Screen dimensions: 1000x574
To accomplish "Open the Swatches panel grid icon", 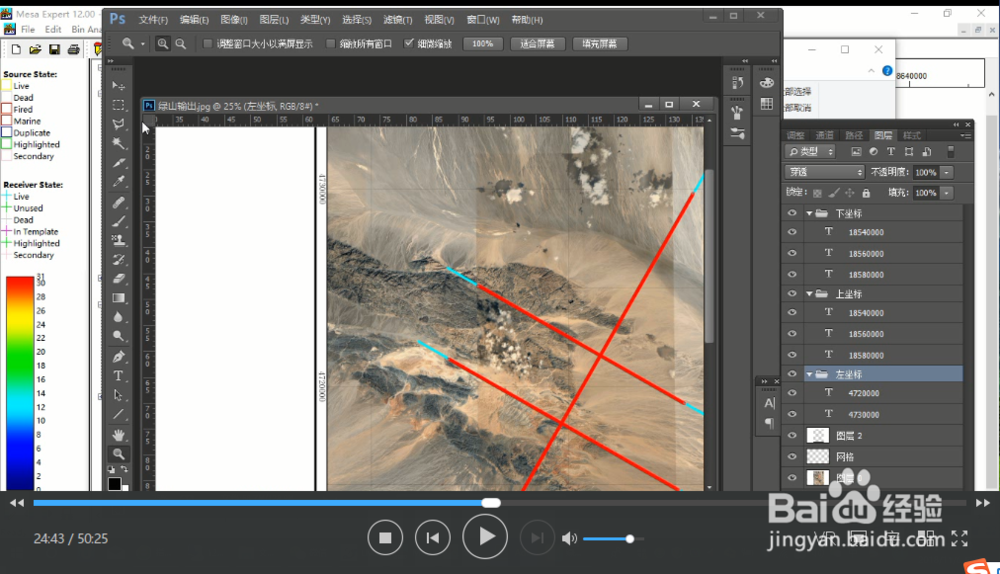I will [x=767, y=104].
